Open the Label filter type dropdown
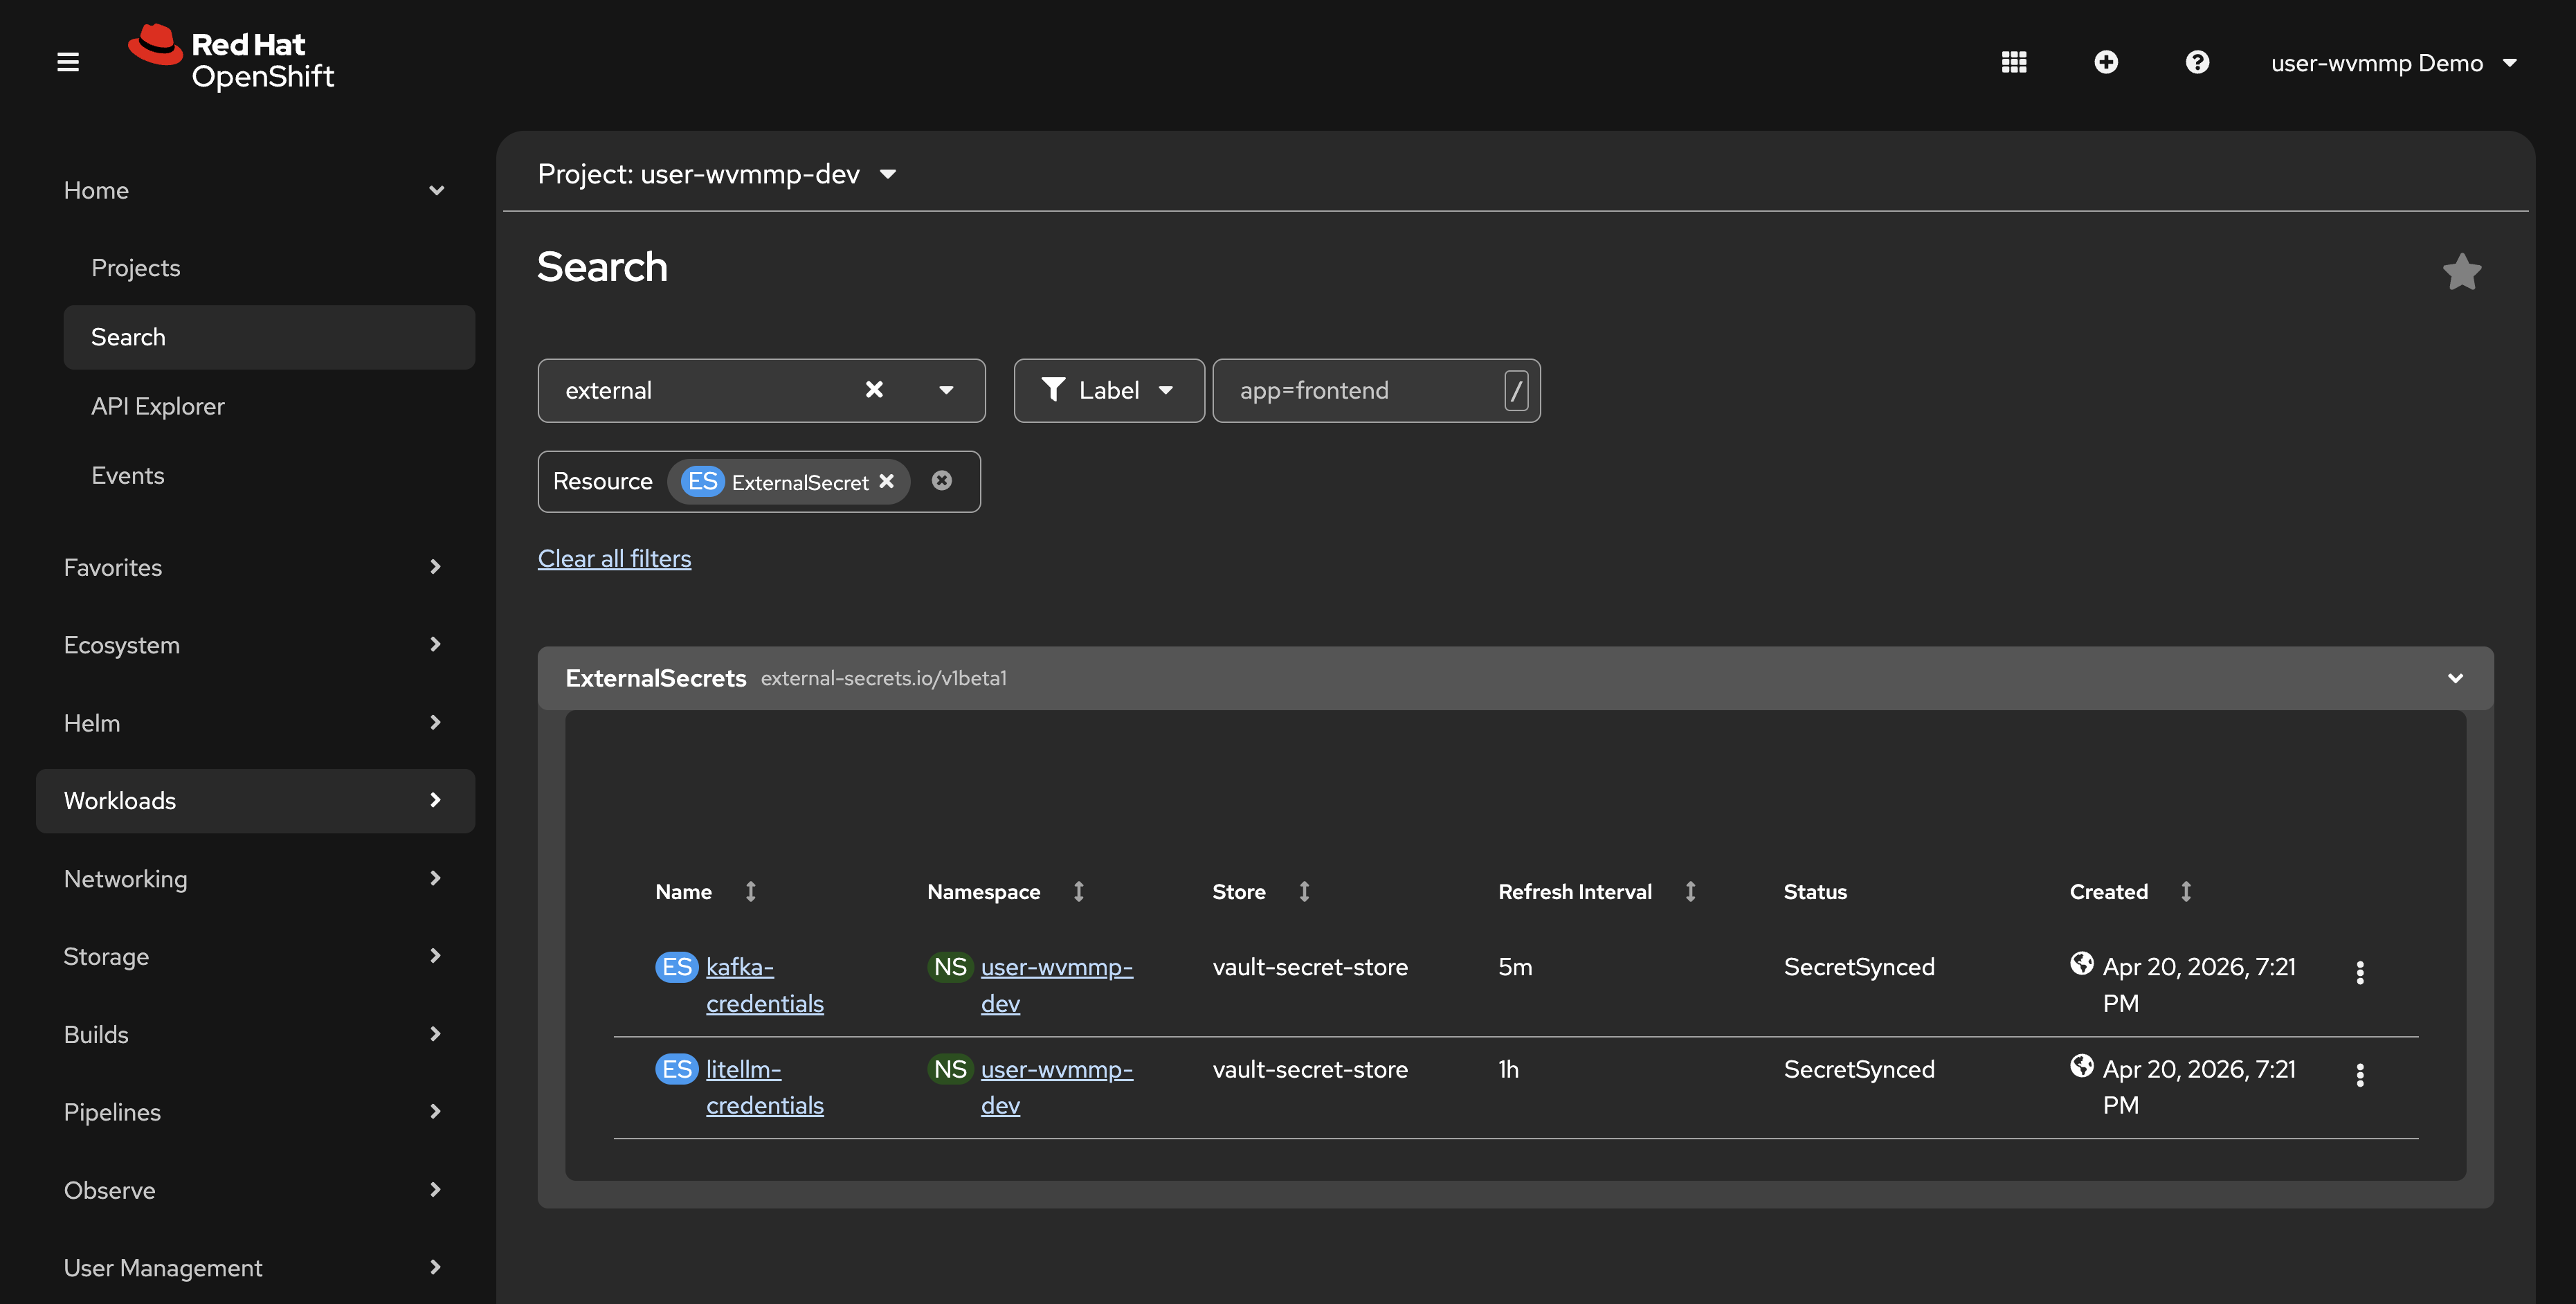The height and width of the screenshot is (1304, 2576). [1108, 390]
